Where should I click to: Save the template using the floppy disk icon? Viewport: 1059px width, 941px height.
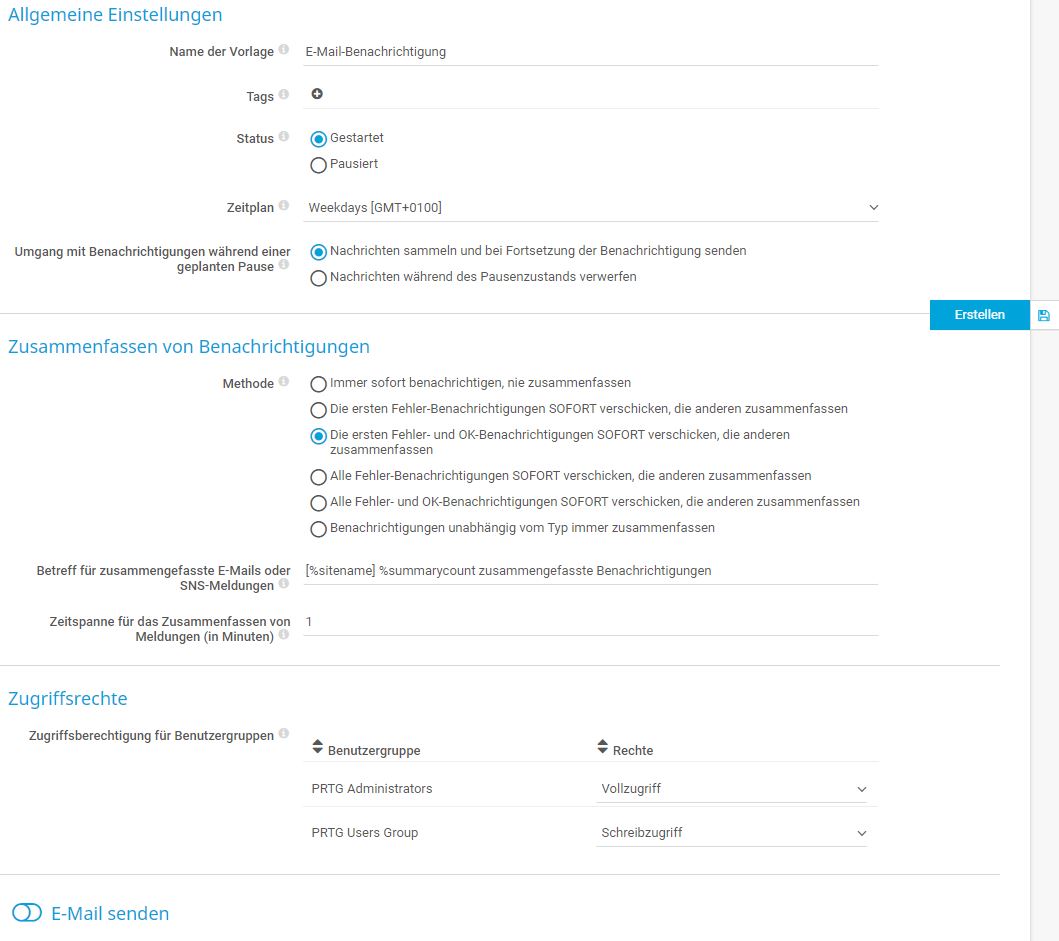tap(1044, 314)
